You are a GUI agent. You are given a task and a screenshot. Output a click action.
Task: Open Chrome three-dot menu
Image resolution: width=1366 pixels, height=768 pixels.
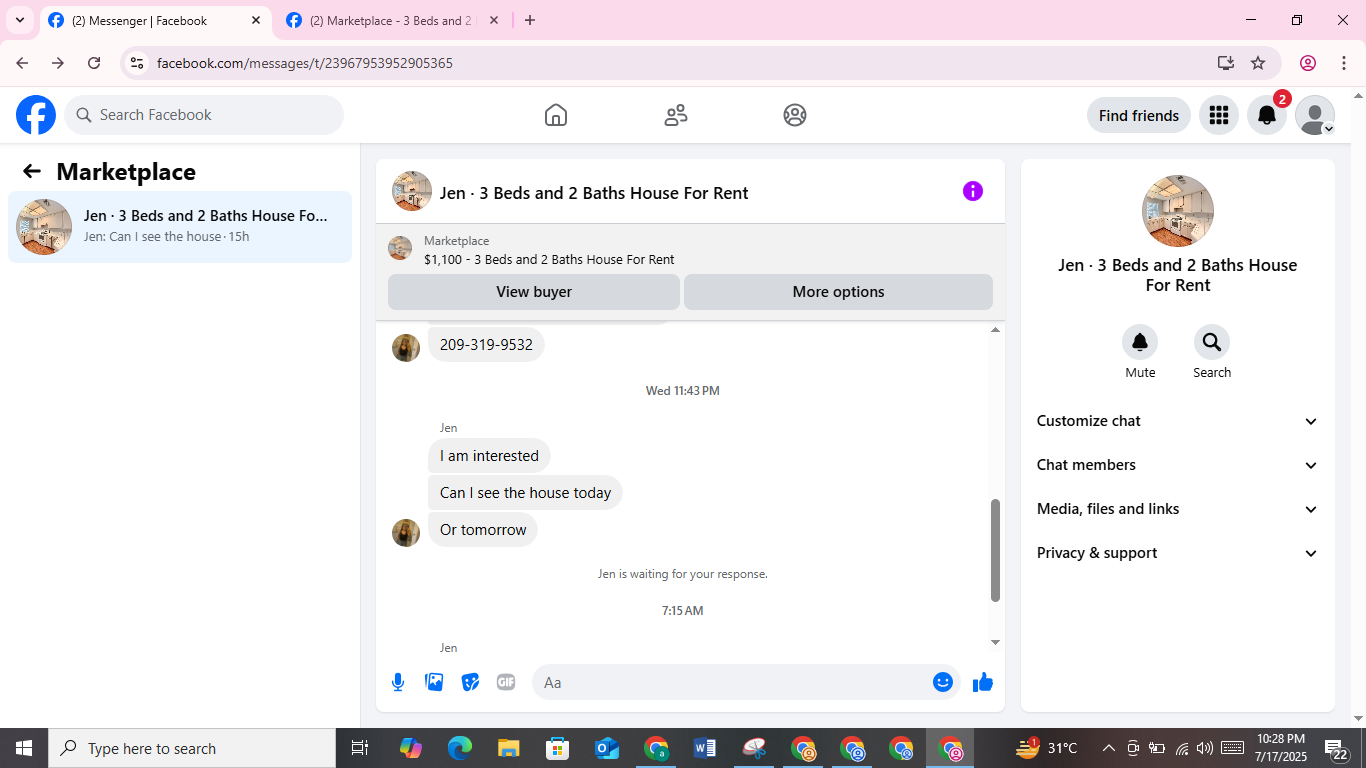click(x=1343, y=63)
